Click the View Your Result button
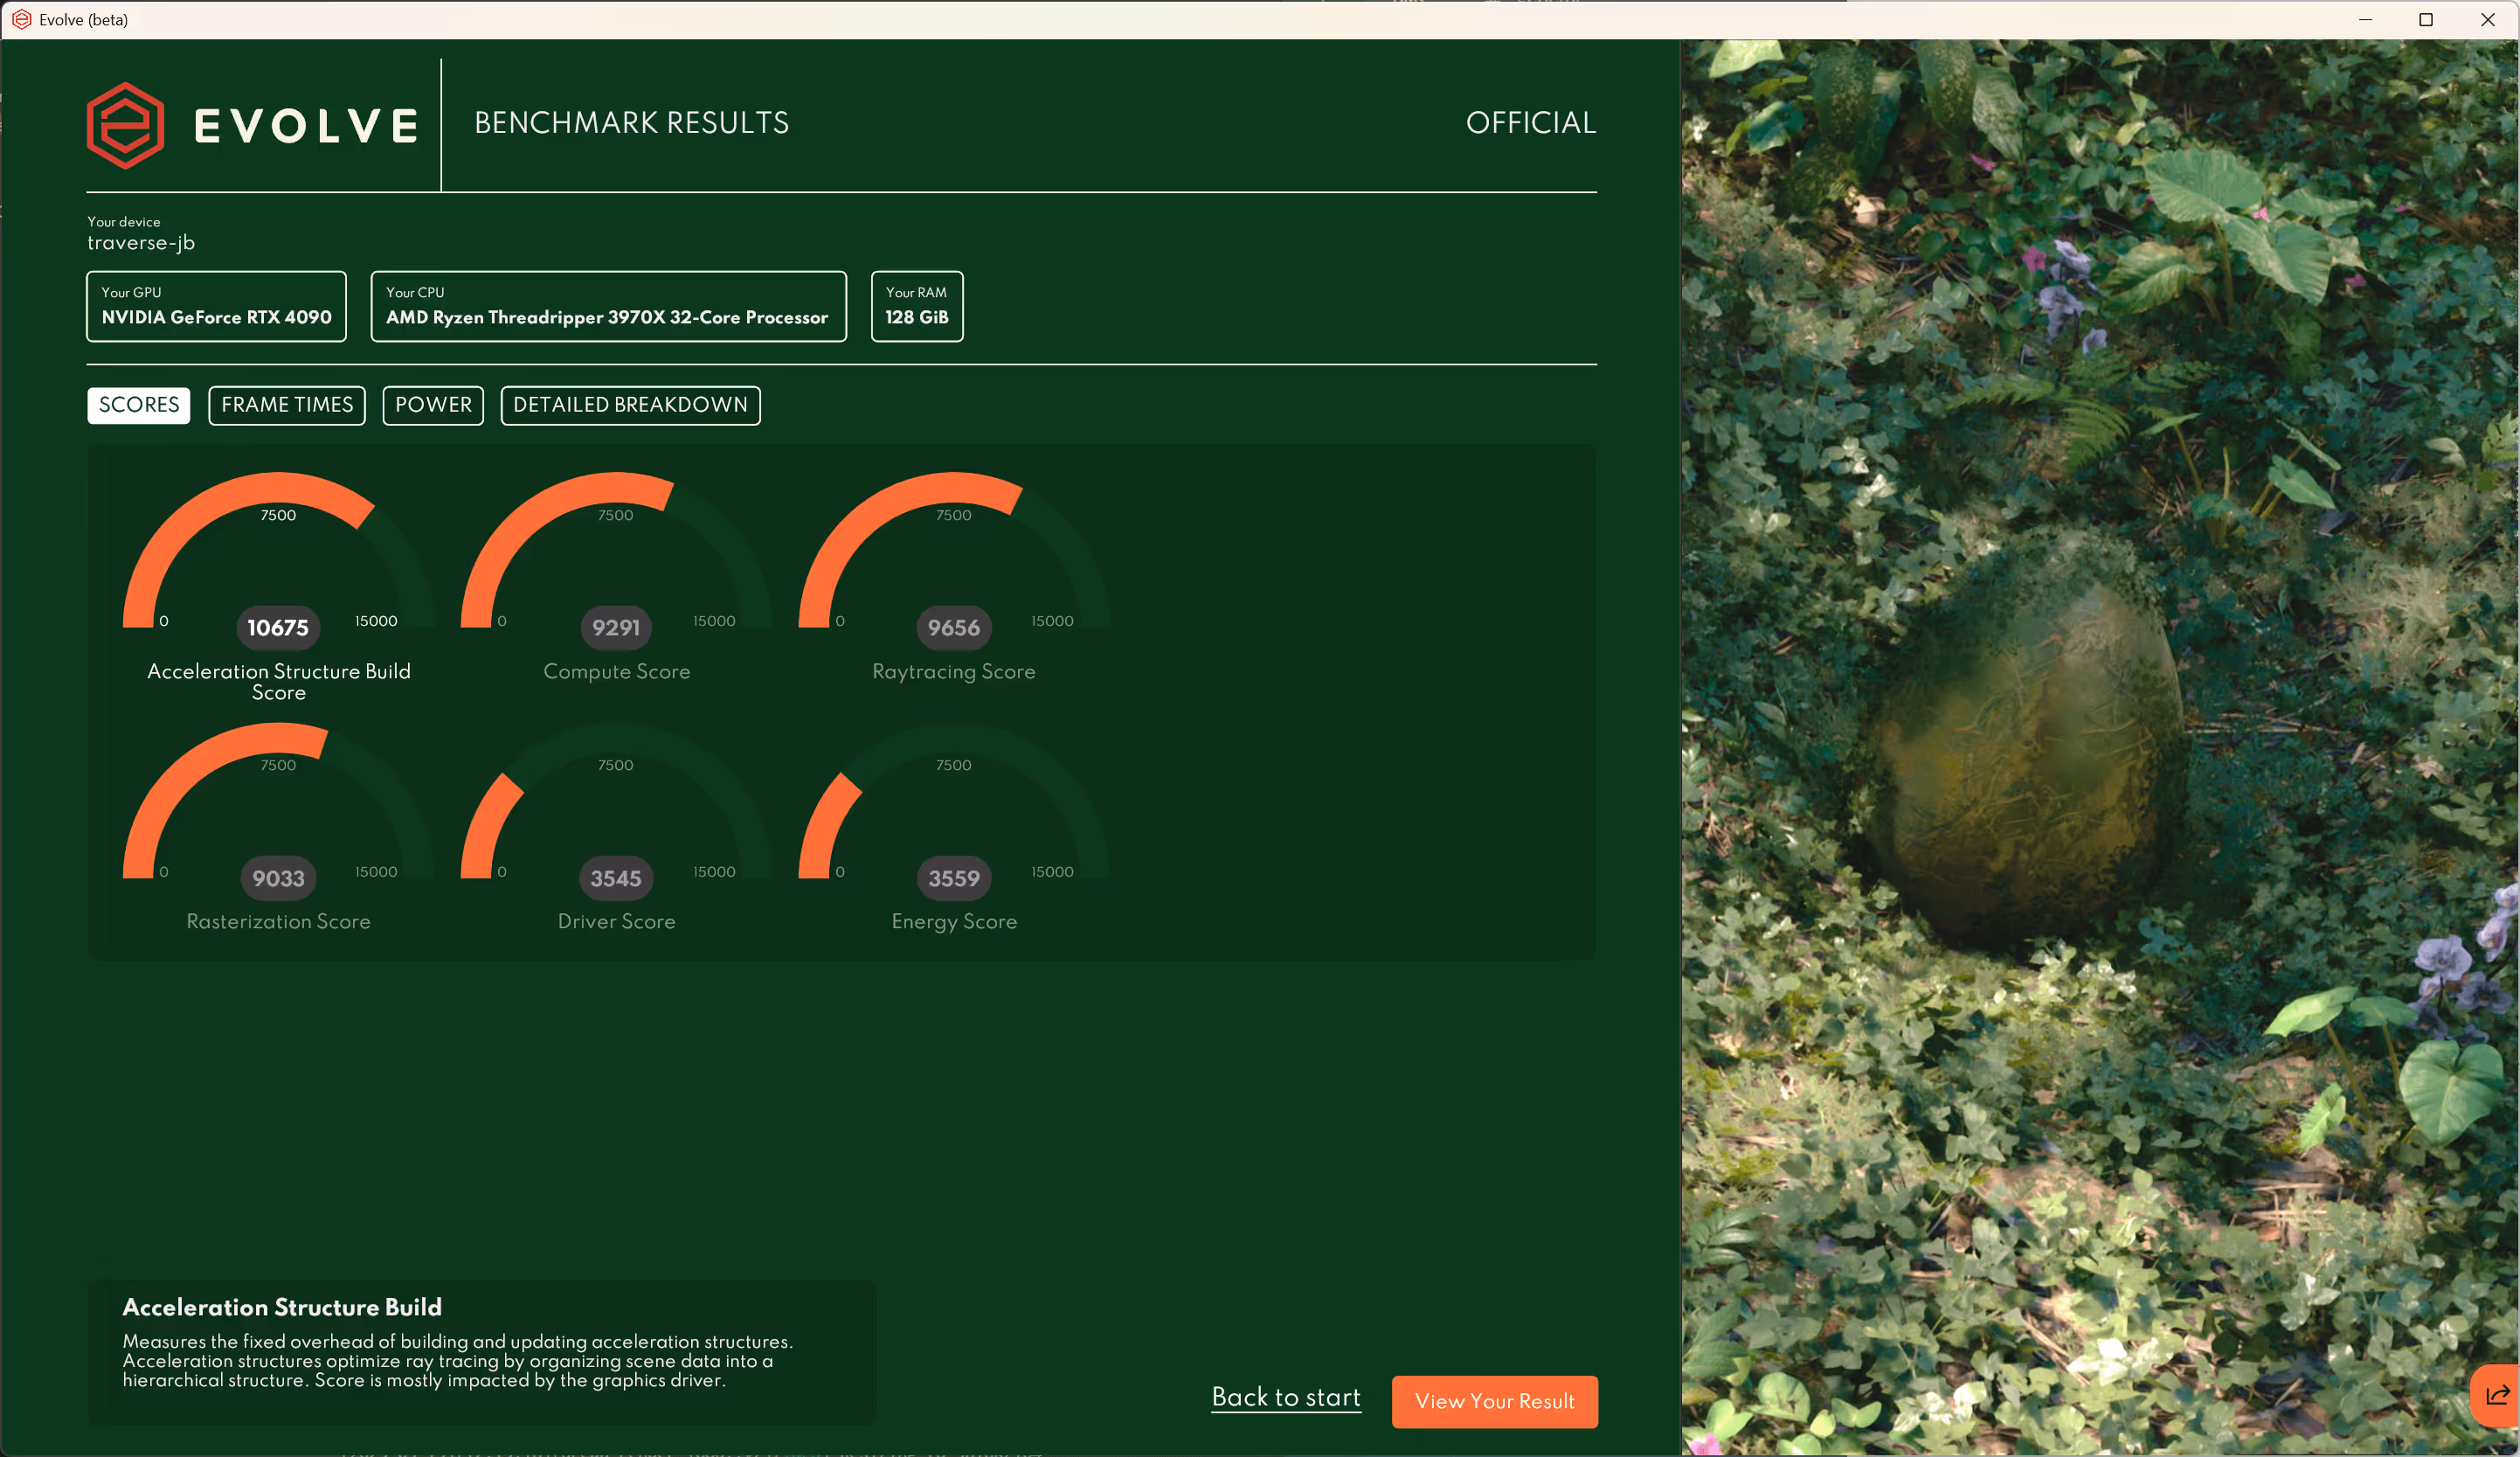The height and width of the screenshot is (1457, 2520). pyautogui.click(x=1494, y=1401)
